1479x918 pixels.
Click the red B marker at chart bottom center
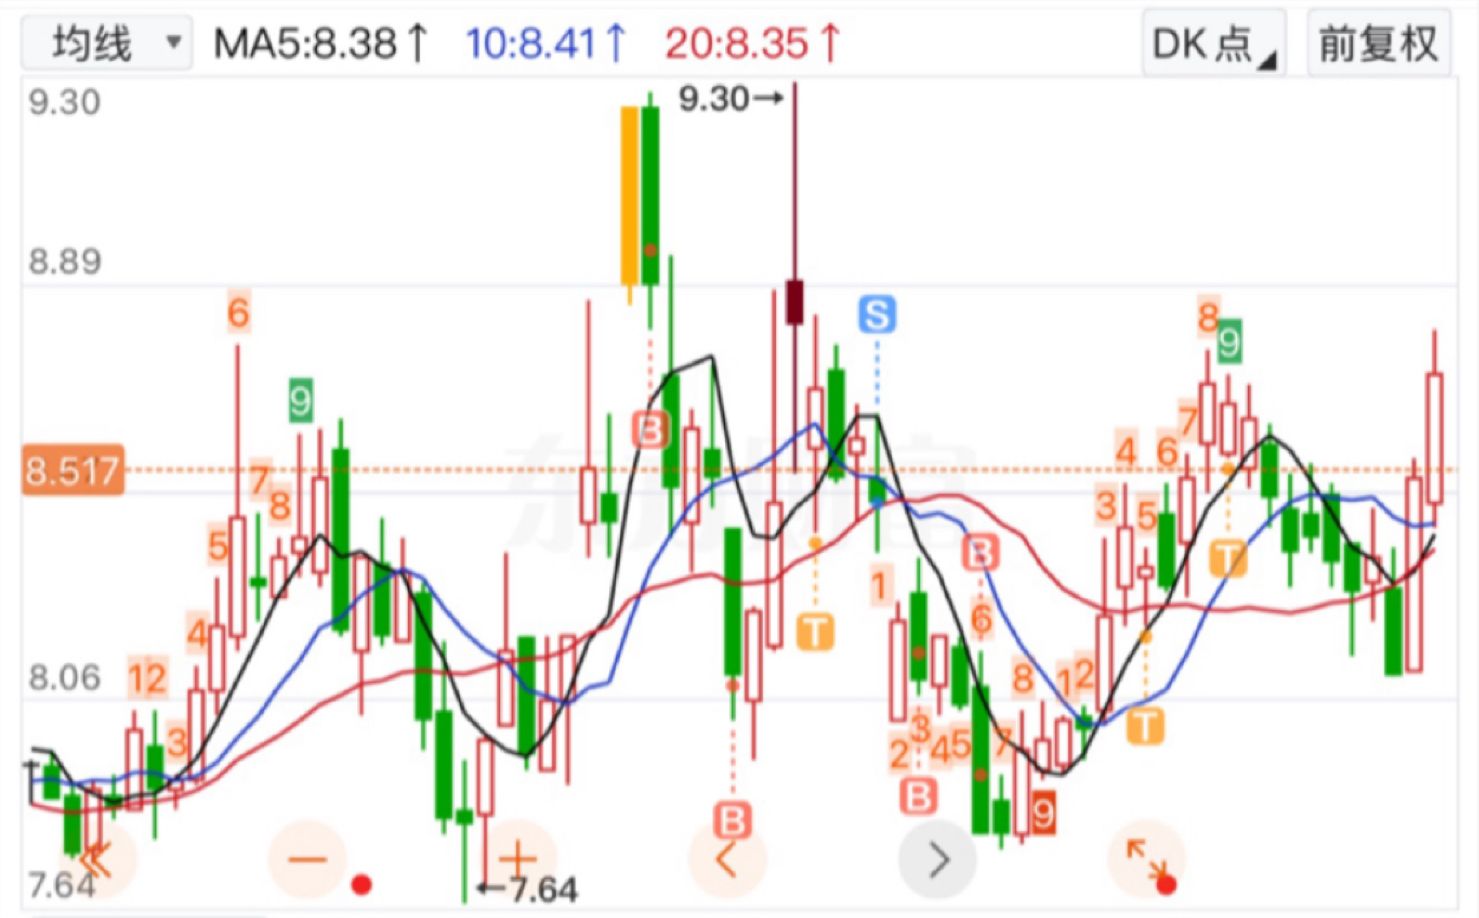pos(732,820)
